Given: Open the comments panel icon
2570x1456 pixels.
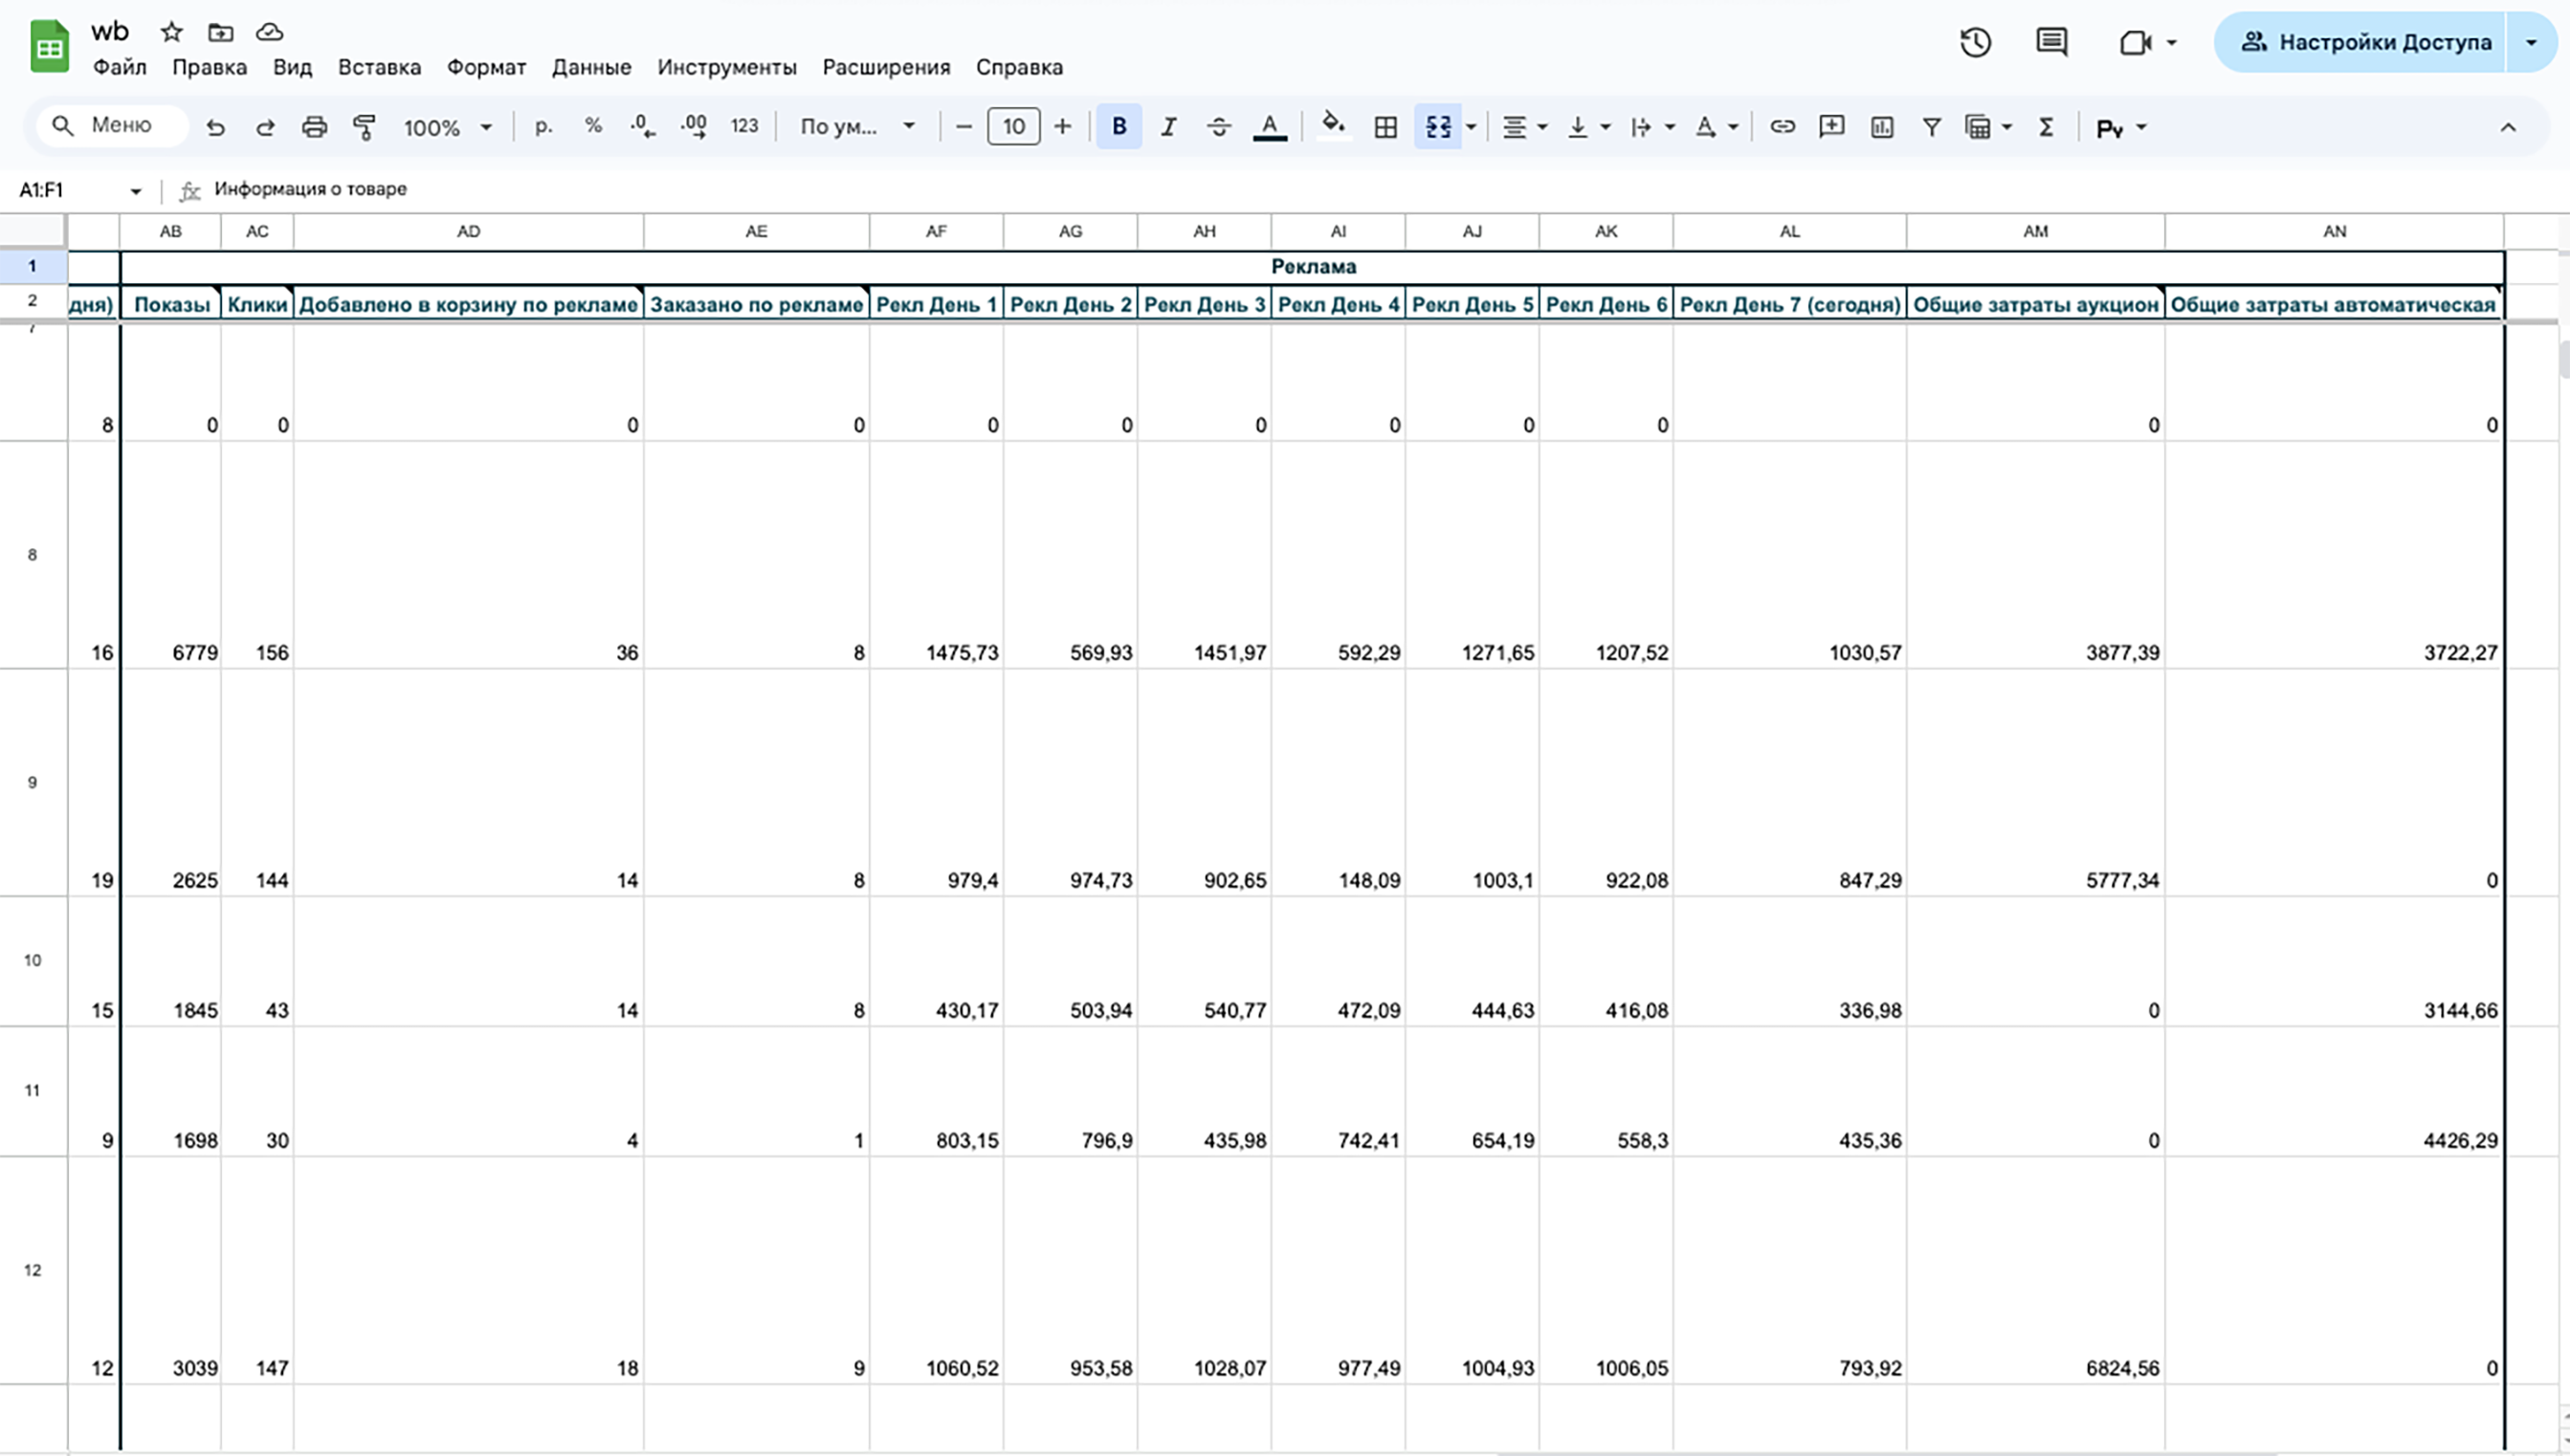Looking at the screenshot, I should coord(2051,42).
